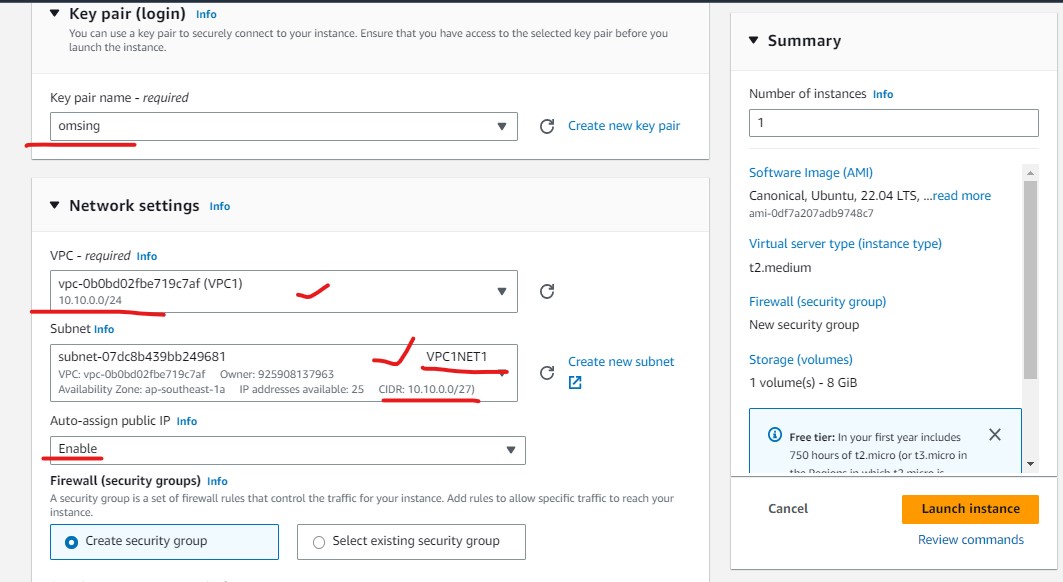
Task: Open the VPC selection dropdown
Action: 284,291
